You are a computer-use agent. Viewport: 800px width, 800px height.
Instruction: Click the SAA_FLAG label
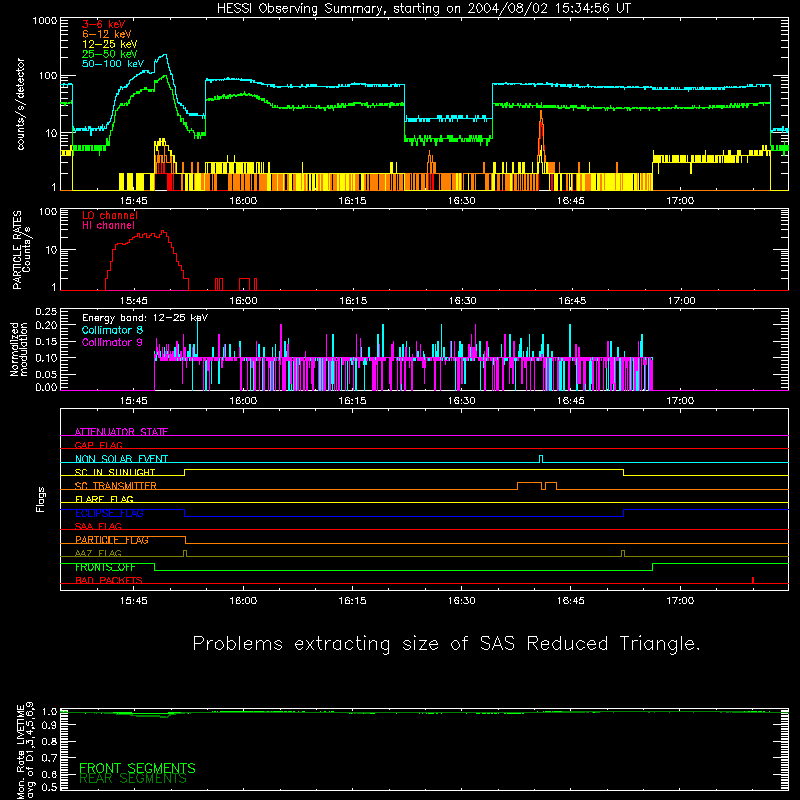click(x=98, y=527)
